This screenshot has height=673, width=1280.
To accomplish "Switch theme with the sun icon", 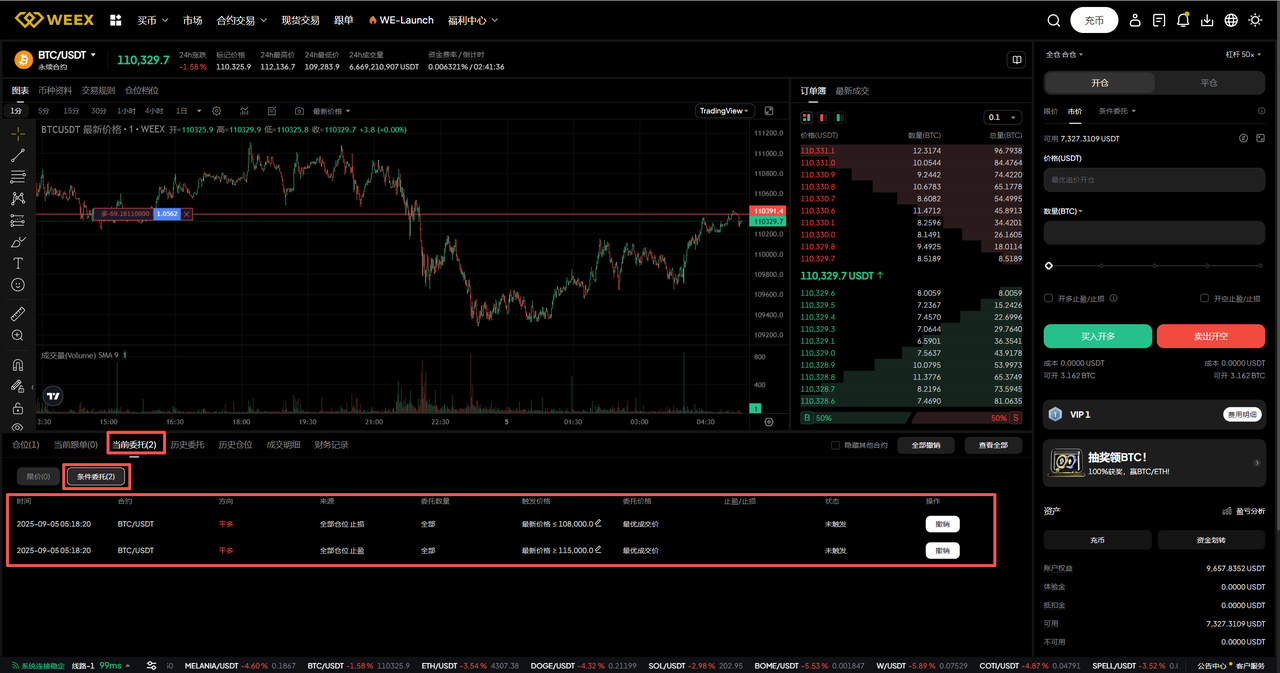I will (1255, 20).
